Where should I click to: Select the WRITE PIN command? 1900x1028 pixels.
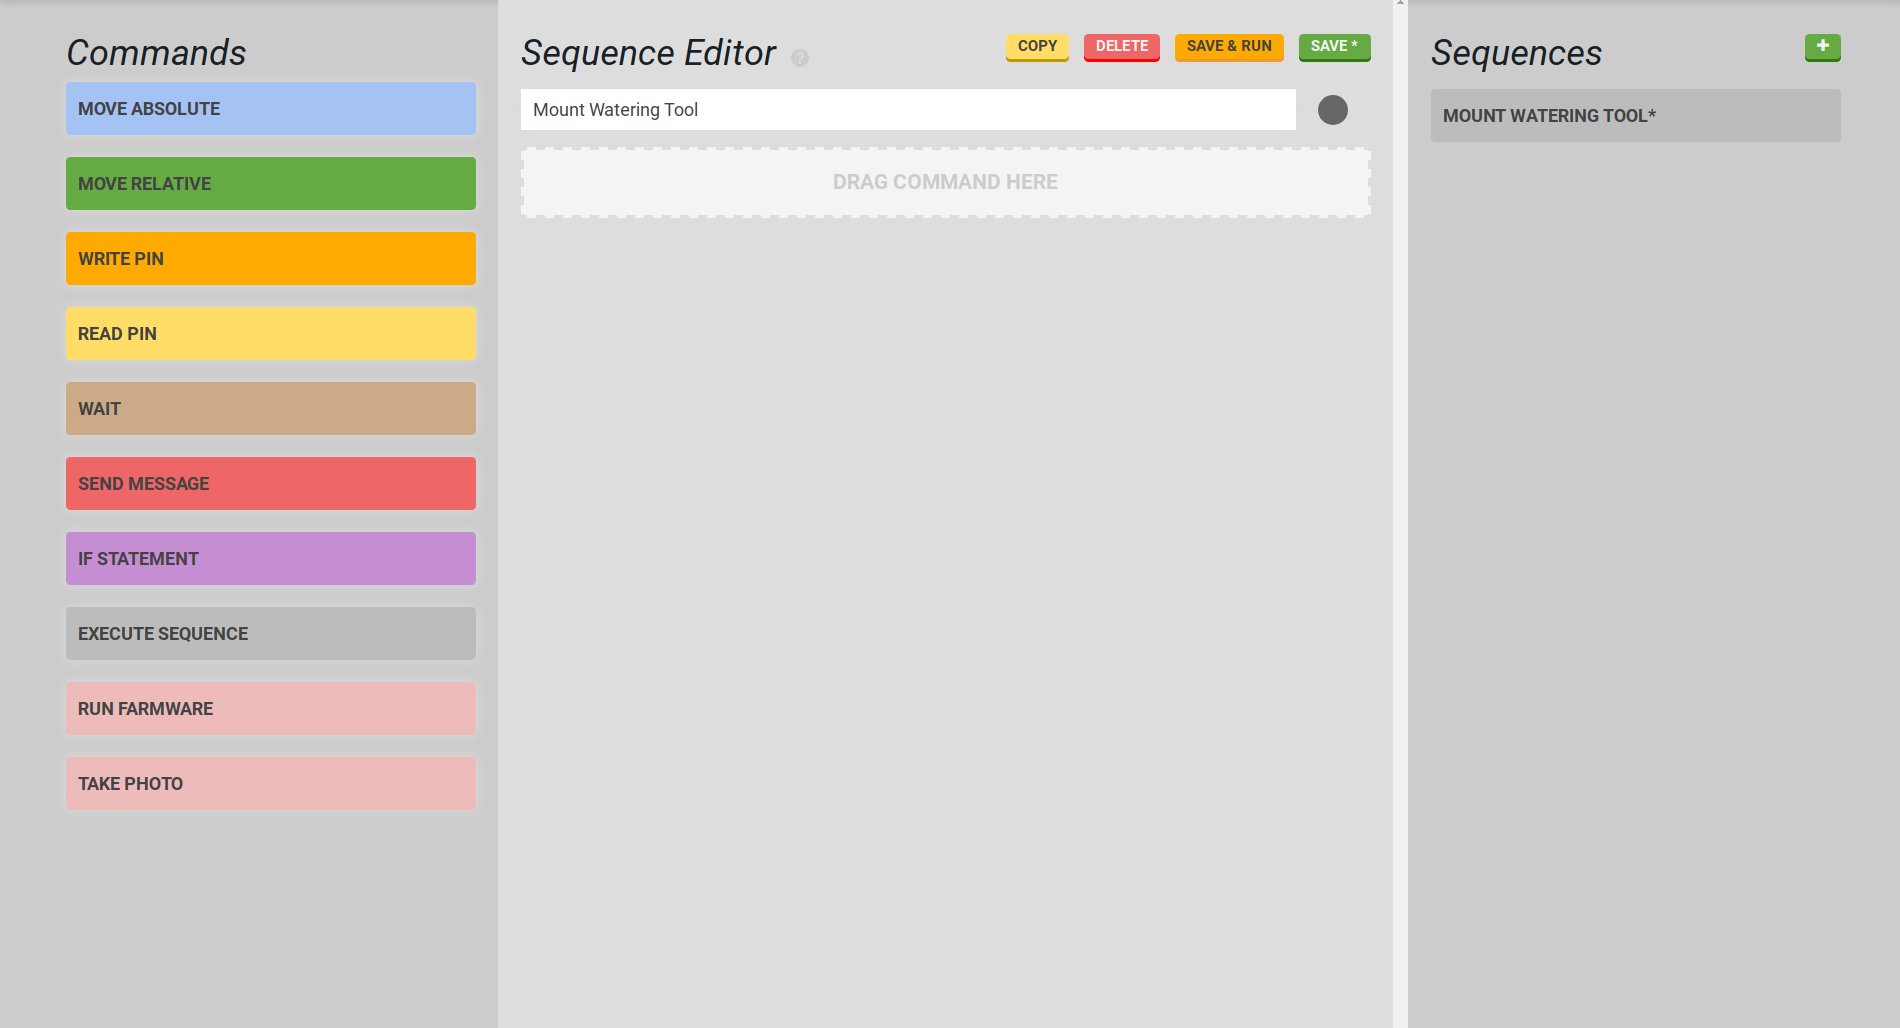point(271,259)
